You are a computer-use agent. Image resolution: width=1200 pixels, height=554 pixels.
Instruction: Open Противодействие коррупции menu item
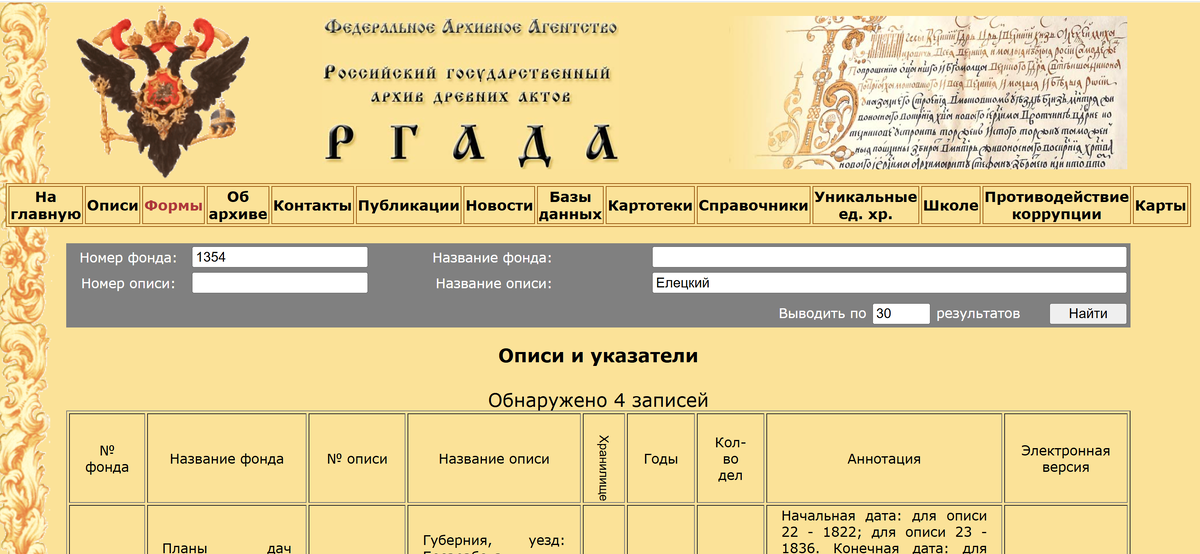(x=1056, y=205)
